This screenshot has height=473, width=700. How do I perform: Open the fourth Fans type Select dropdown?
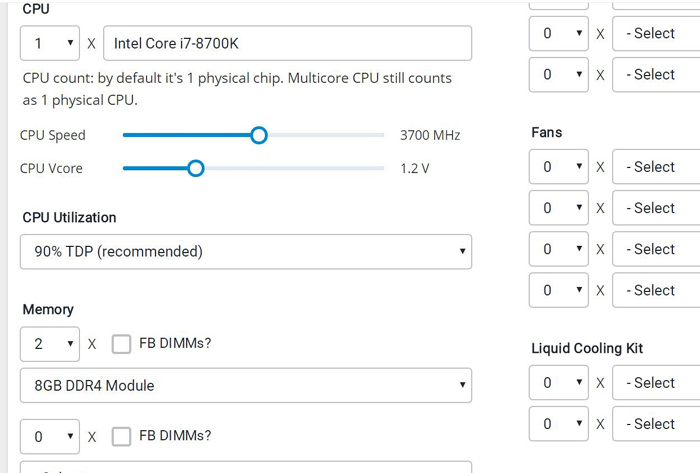[655, 290]
